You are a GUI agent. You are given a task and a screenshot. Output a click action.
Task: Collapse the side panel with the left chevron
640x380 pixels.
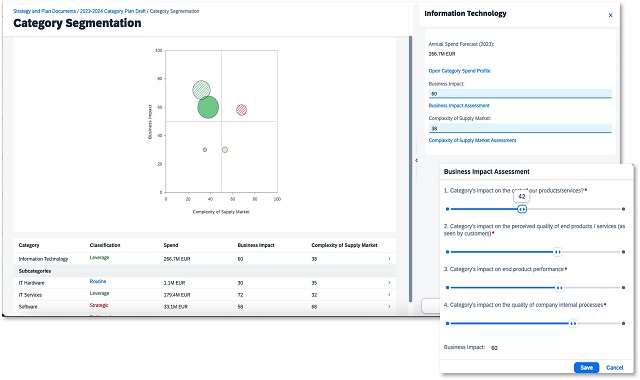pos(416,160)
